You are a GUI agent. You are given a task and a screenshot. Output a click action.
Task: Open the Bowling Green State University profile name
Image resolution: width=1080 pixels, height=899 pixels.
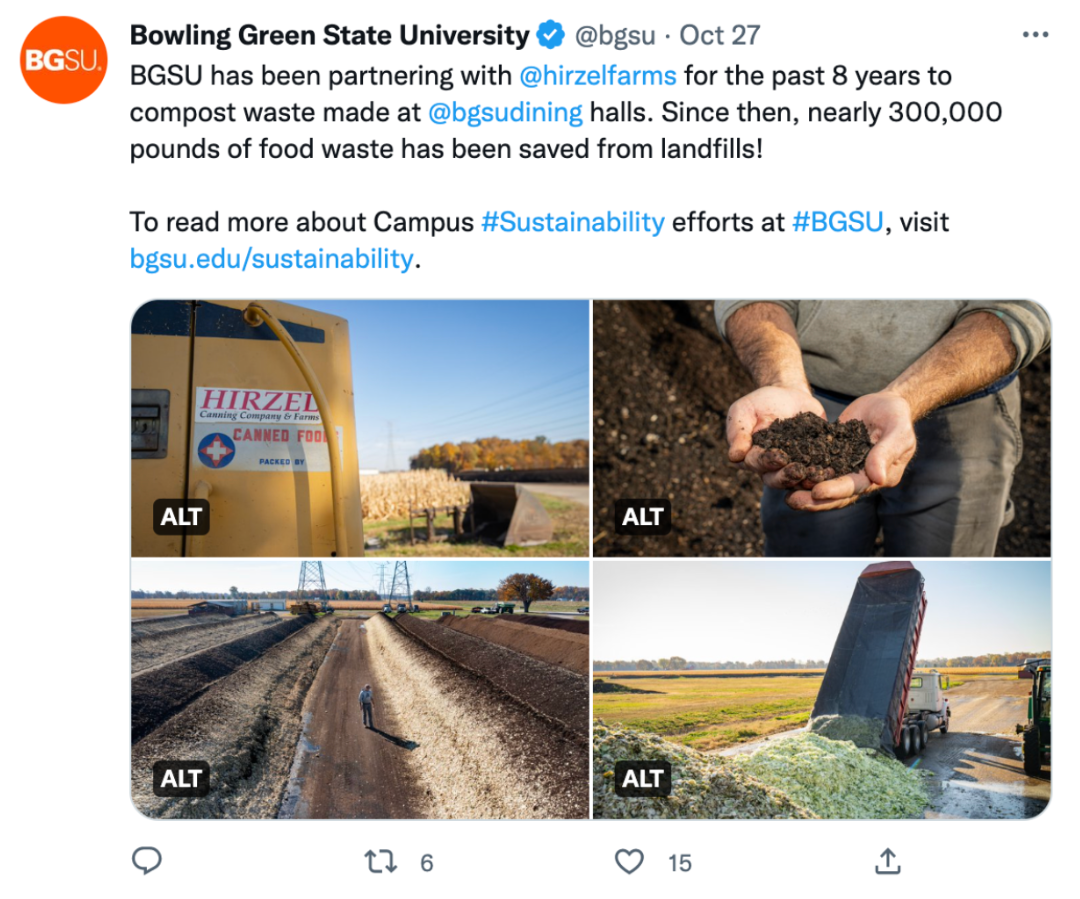coord(329,36)
